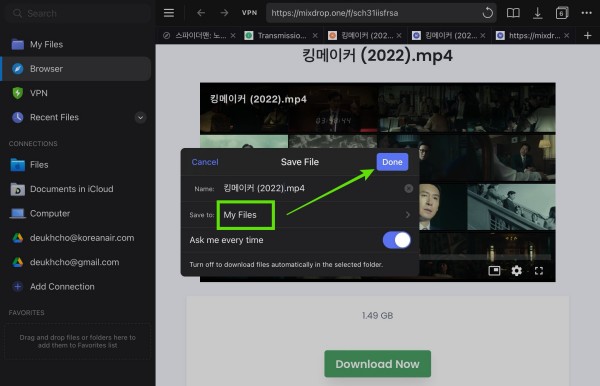Open the sidebar hamburger menu

pyautogui.click(x=169, y=13)
